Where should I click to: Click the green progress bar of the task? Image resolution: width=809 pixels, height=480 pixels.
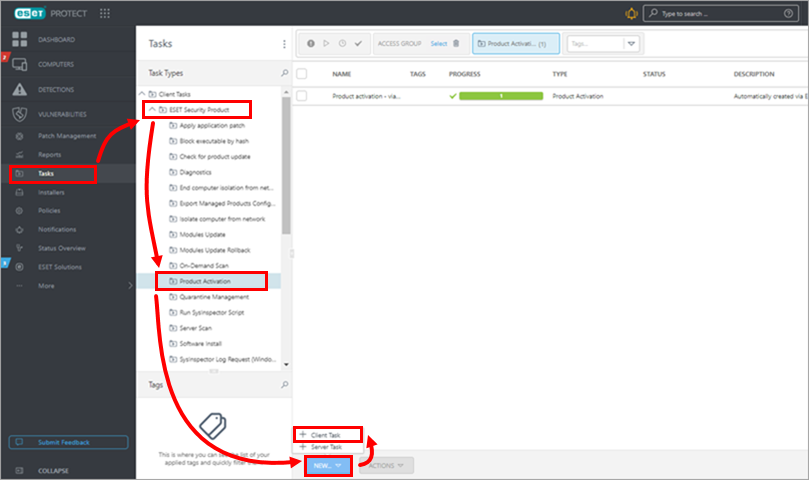tap(500, 96)
